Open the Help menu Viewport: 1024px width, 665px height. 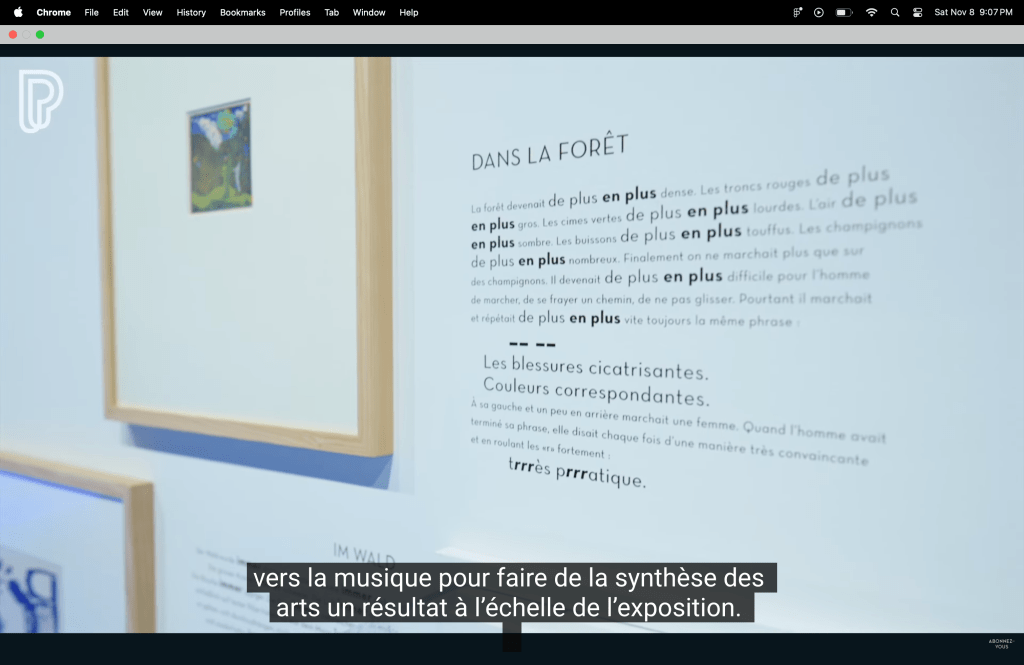coord(409,12)
